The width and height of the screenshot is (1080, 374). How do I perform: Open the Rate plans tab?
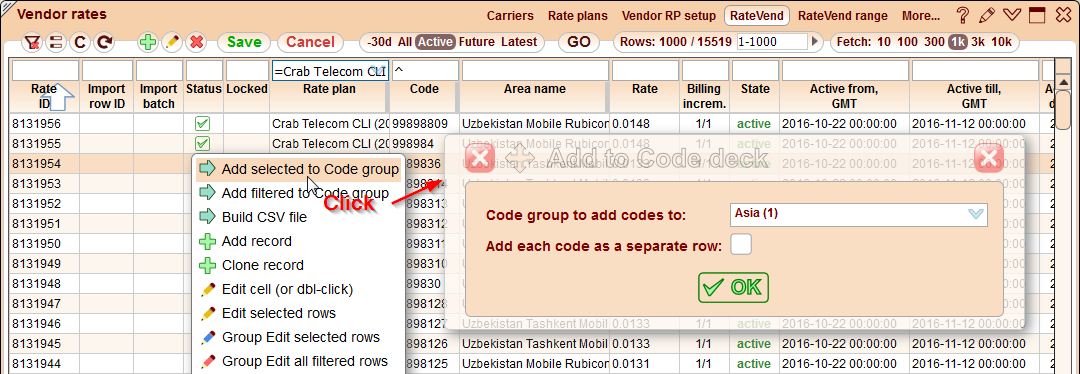pos(578,16)
